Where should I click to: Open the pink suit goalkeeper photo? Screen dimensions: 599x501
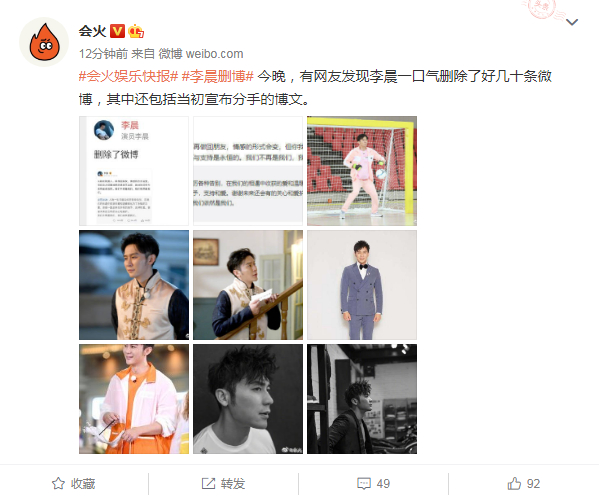[362, 171]
